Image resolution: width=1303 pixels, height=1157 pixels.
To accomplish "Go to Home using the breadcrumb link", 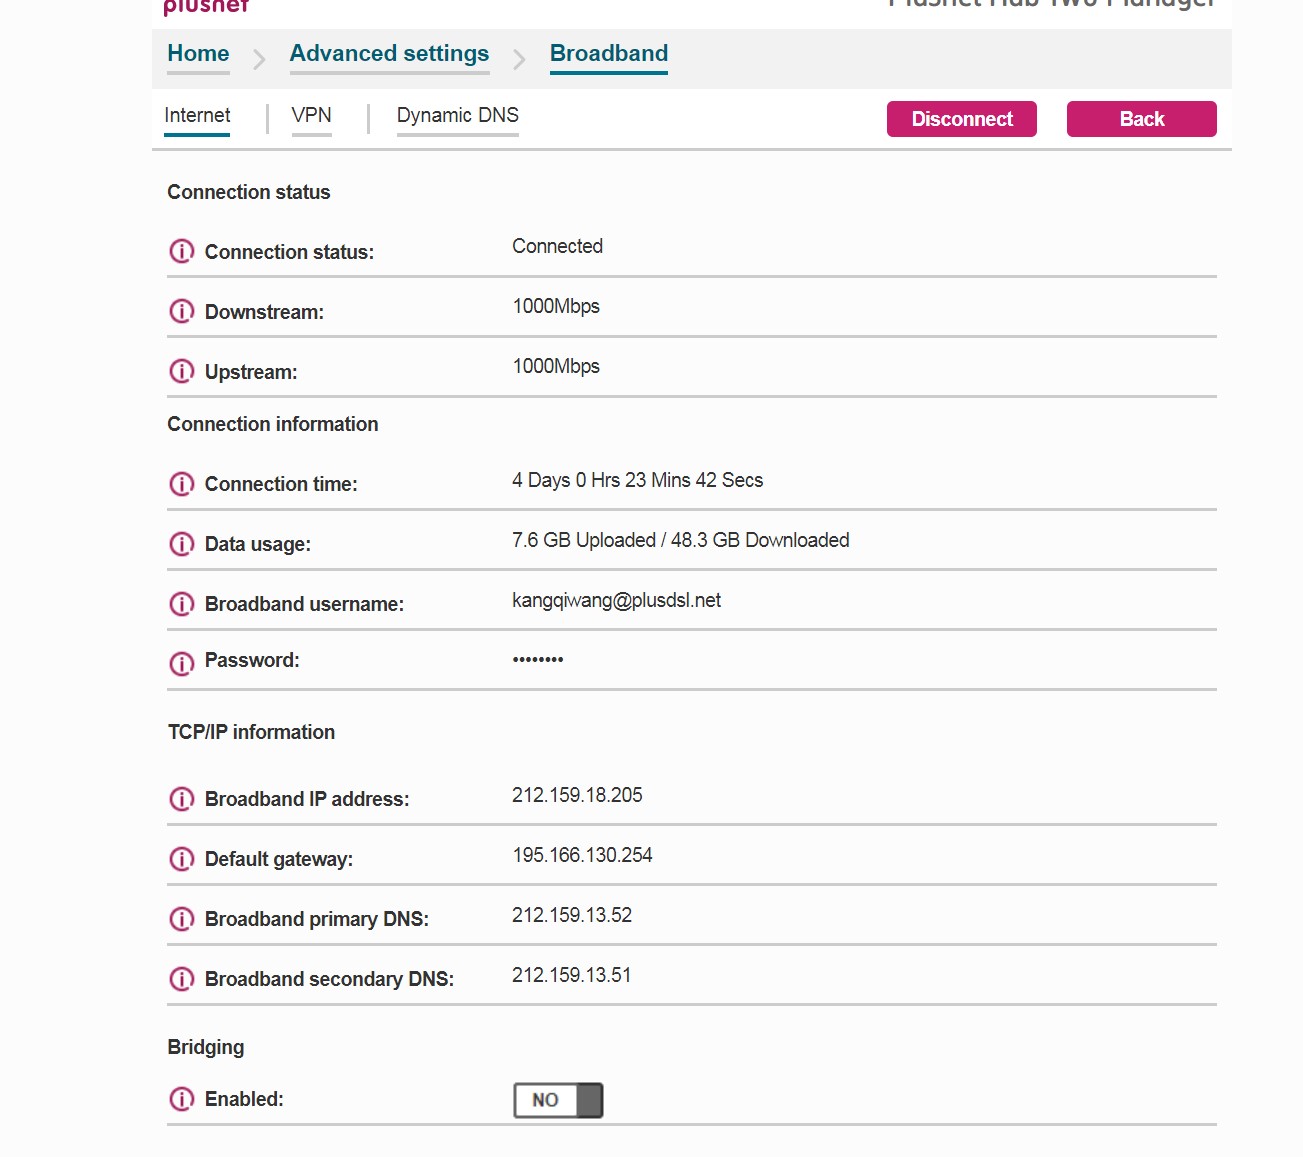I will pos(197,53).
